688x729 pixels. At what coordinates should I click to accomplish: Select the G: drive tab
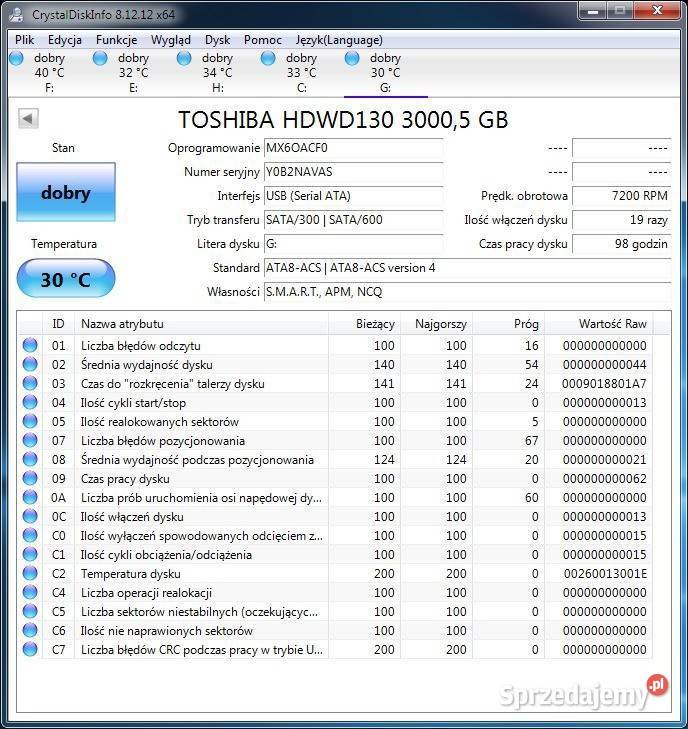(385, 72)
